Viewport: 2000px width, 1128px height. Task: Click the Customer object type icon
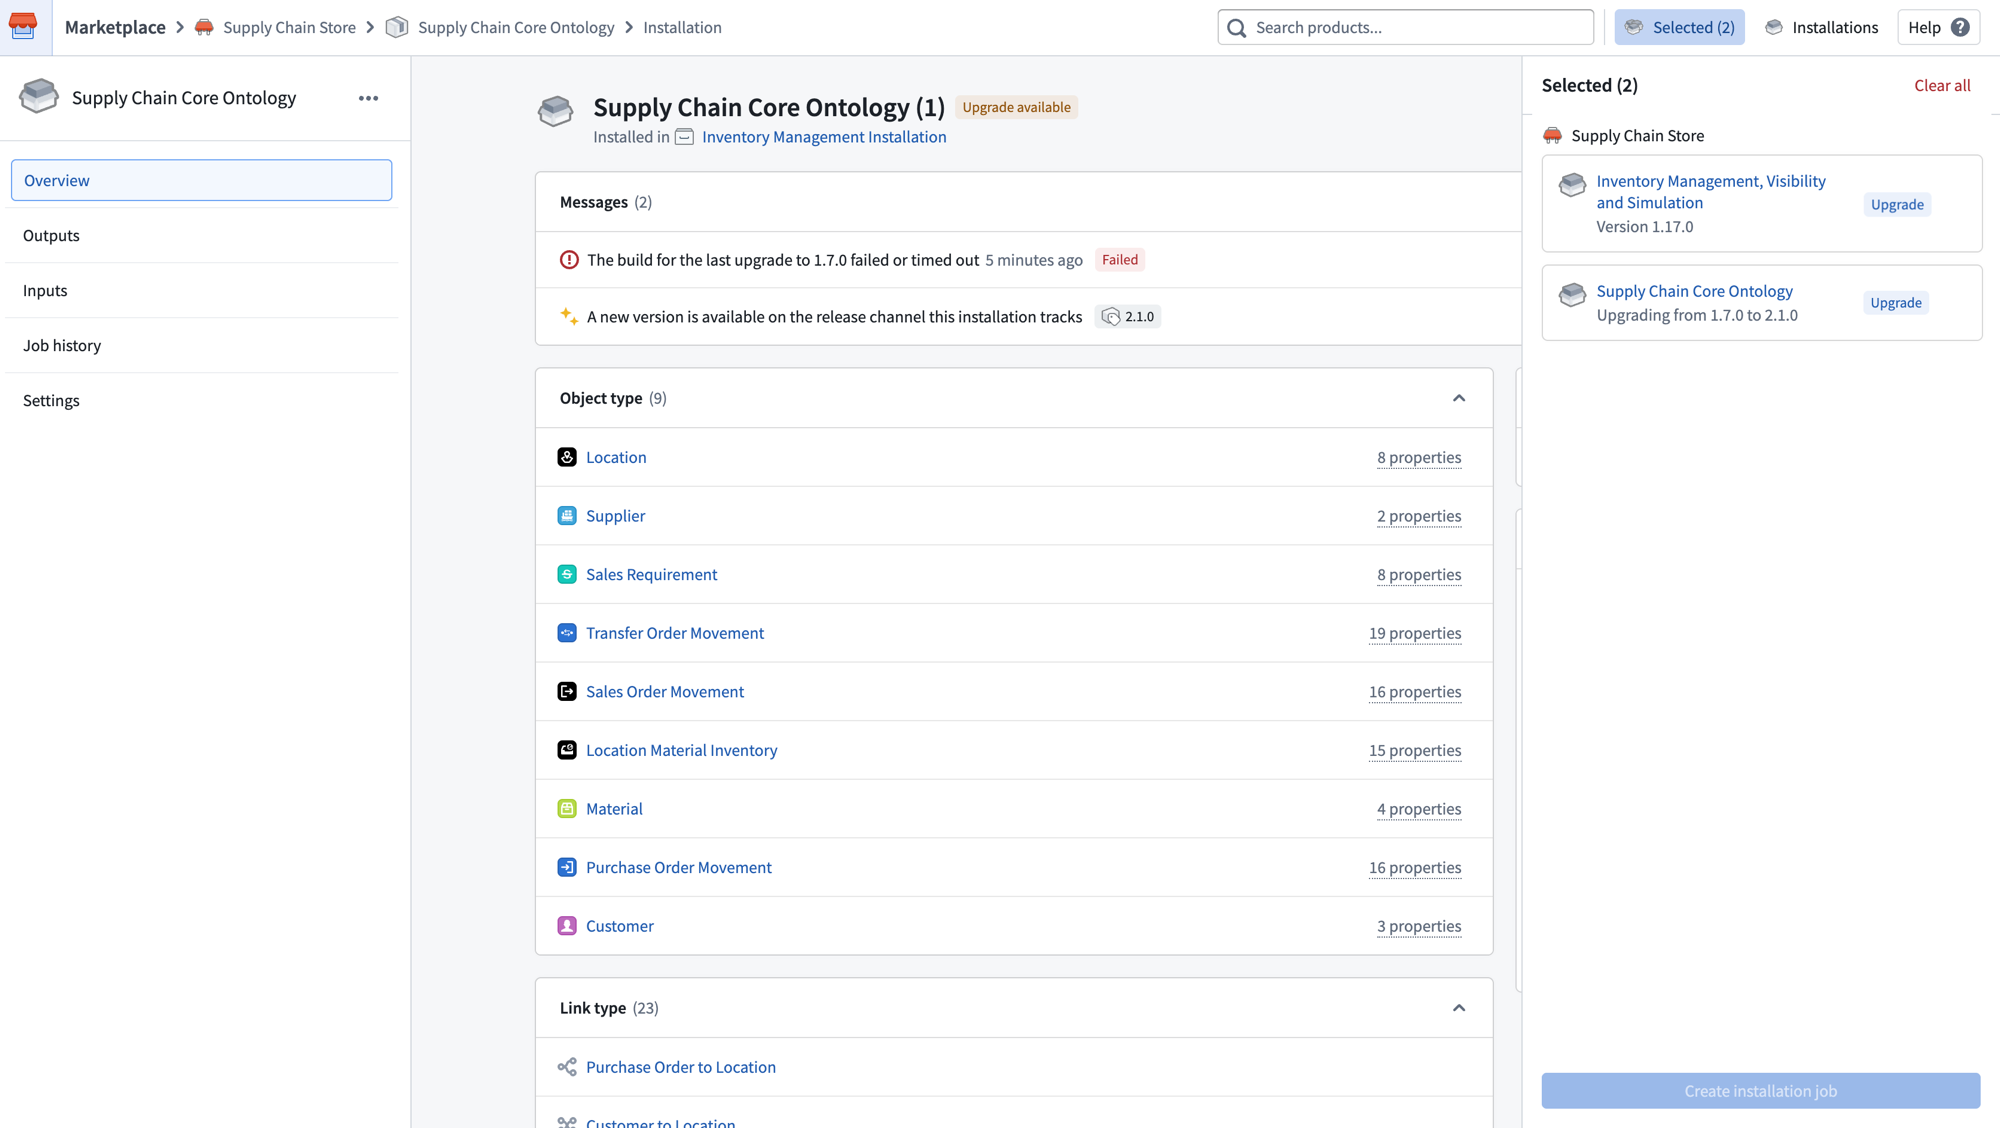pyautogui.click(x=567, y=926)
